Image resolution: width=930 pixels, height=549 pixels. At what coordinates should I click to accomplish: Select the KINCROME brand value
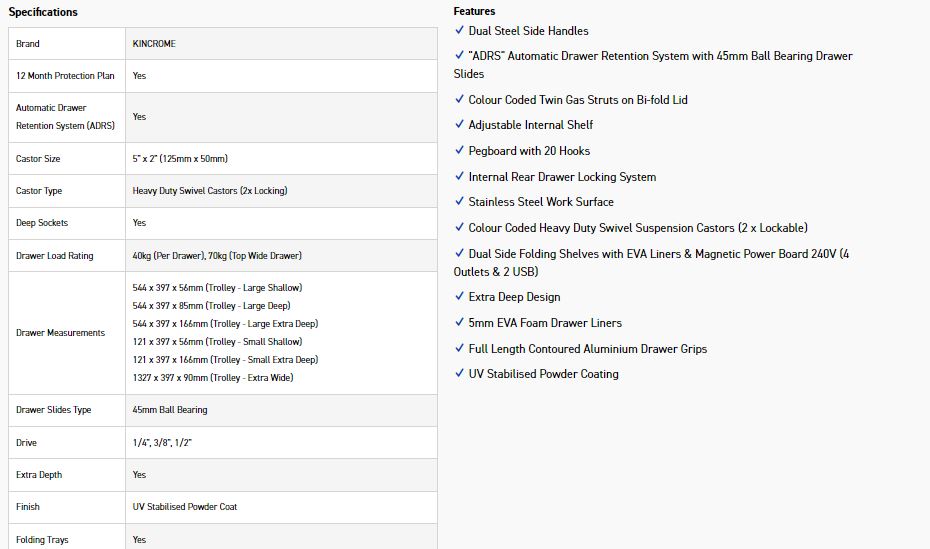(154, 44)
